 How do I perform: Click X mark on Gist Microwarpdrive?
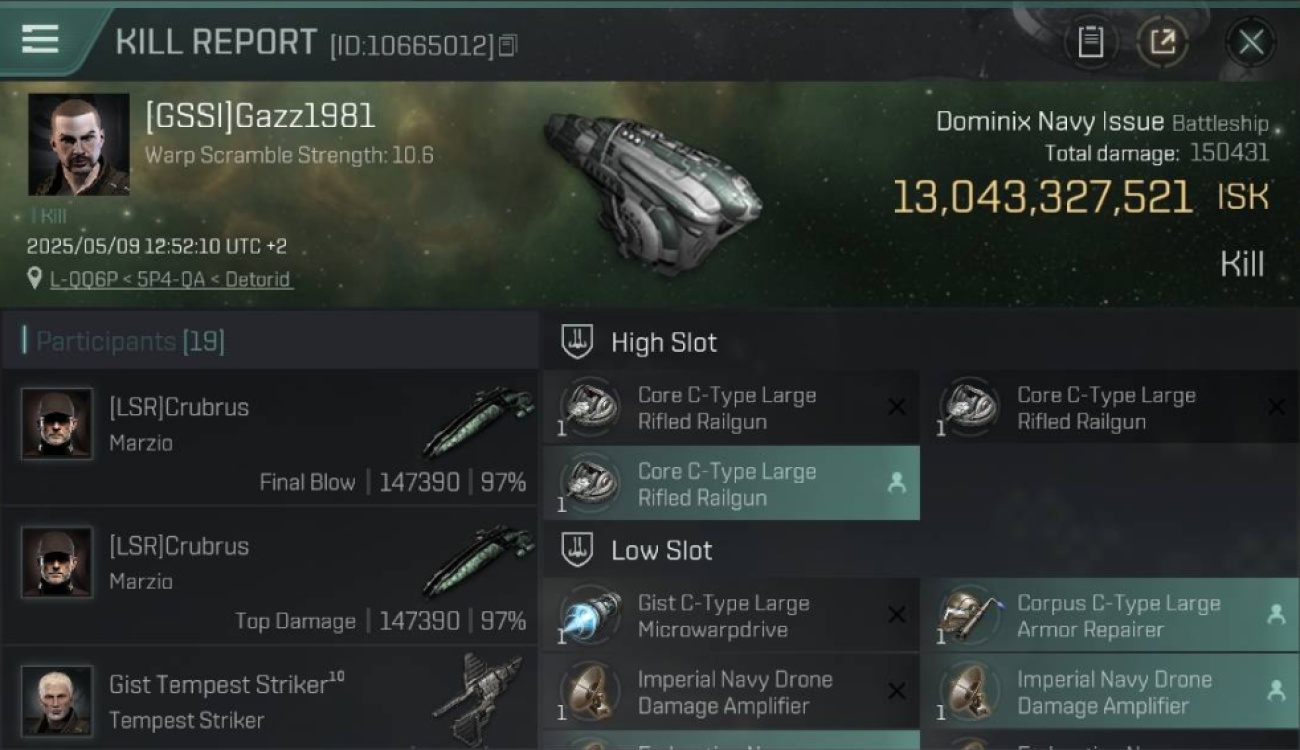pyautogui.click(x=897, y=615)
